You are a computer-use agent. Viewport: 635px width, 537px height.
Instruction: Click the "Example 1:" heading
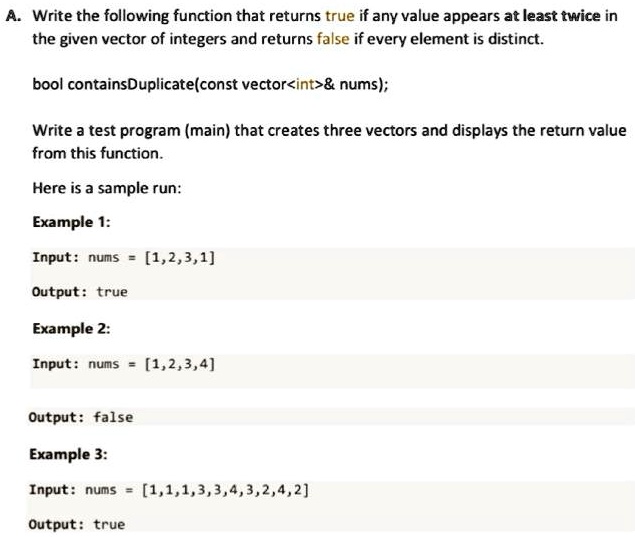click(71, 222)
